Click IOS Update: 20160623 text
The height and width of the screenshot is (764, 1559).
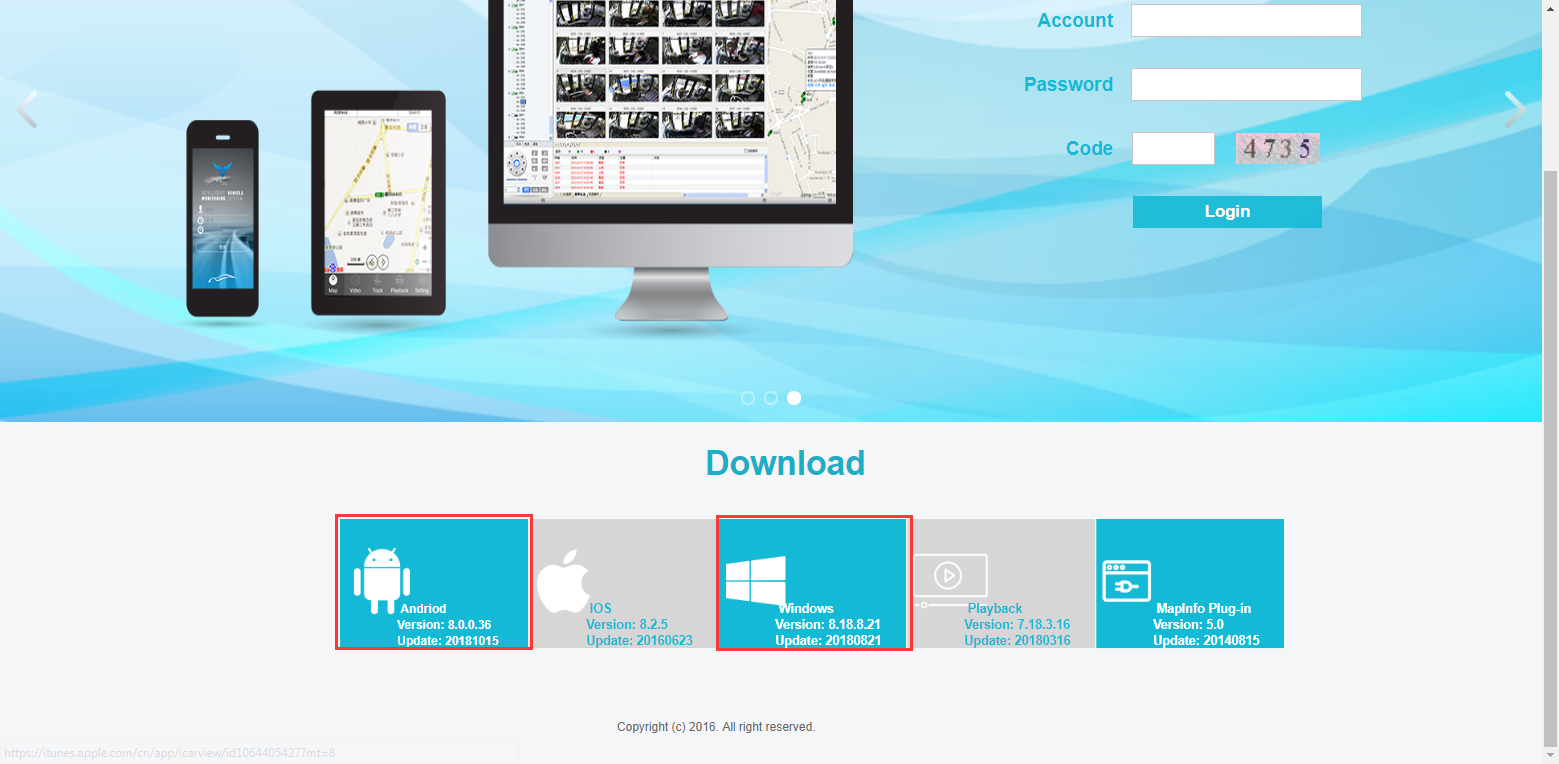click(x=640, y=640)
